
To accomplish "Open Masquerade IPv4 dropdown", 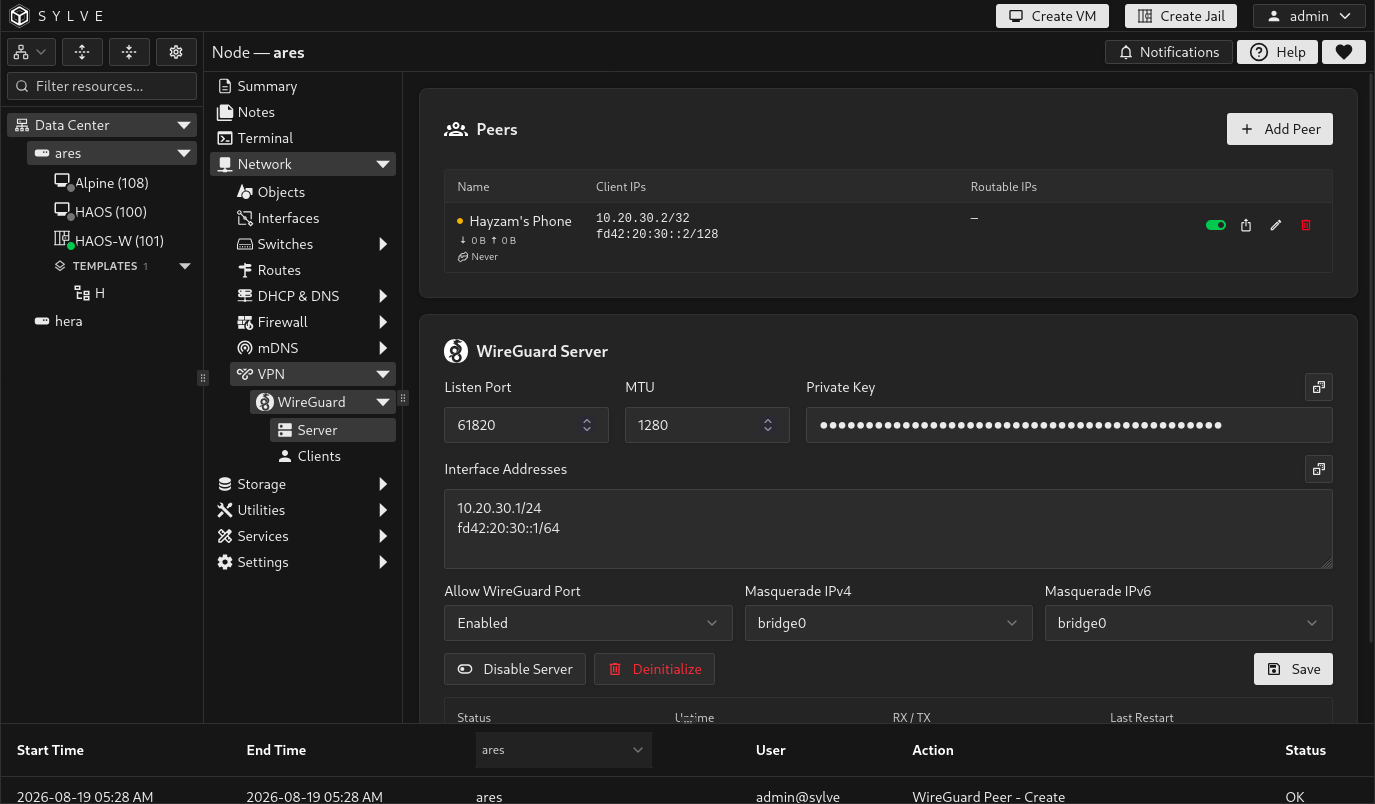I will point(888,623).
